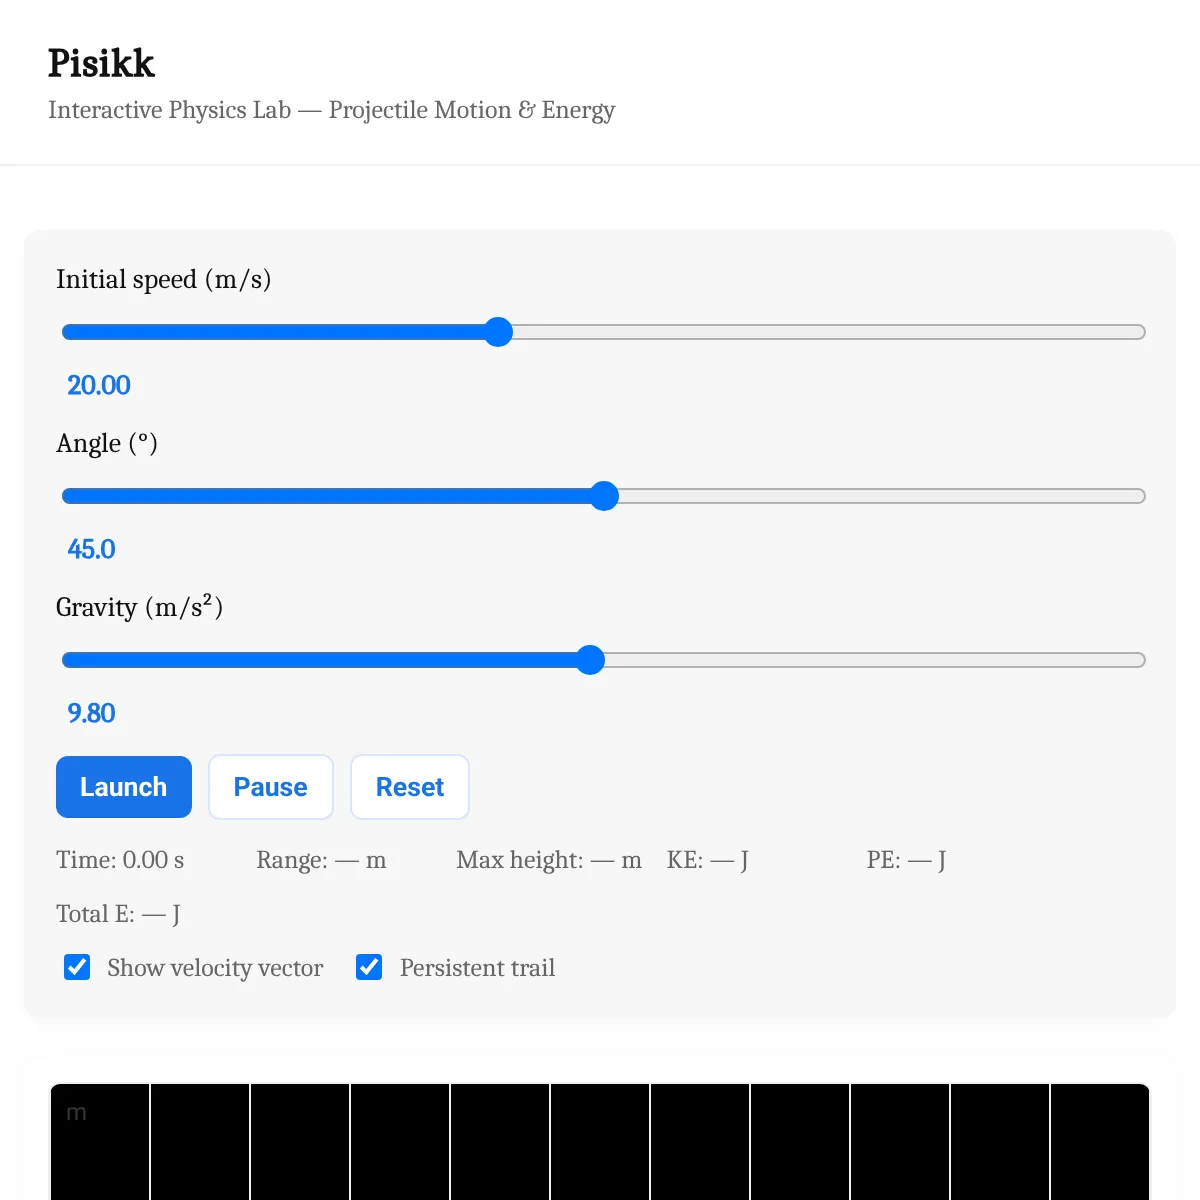Image resolution: width=1200 pixels, height=1200 pixels.
Task: Click the Angle slider track's right end
Action: coord(1138,496)
